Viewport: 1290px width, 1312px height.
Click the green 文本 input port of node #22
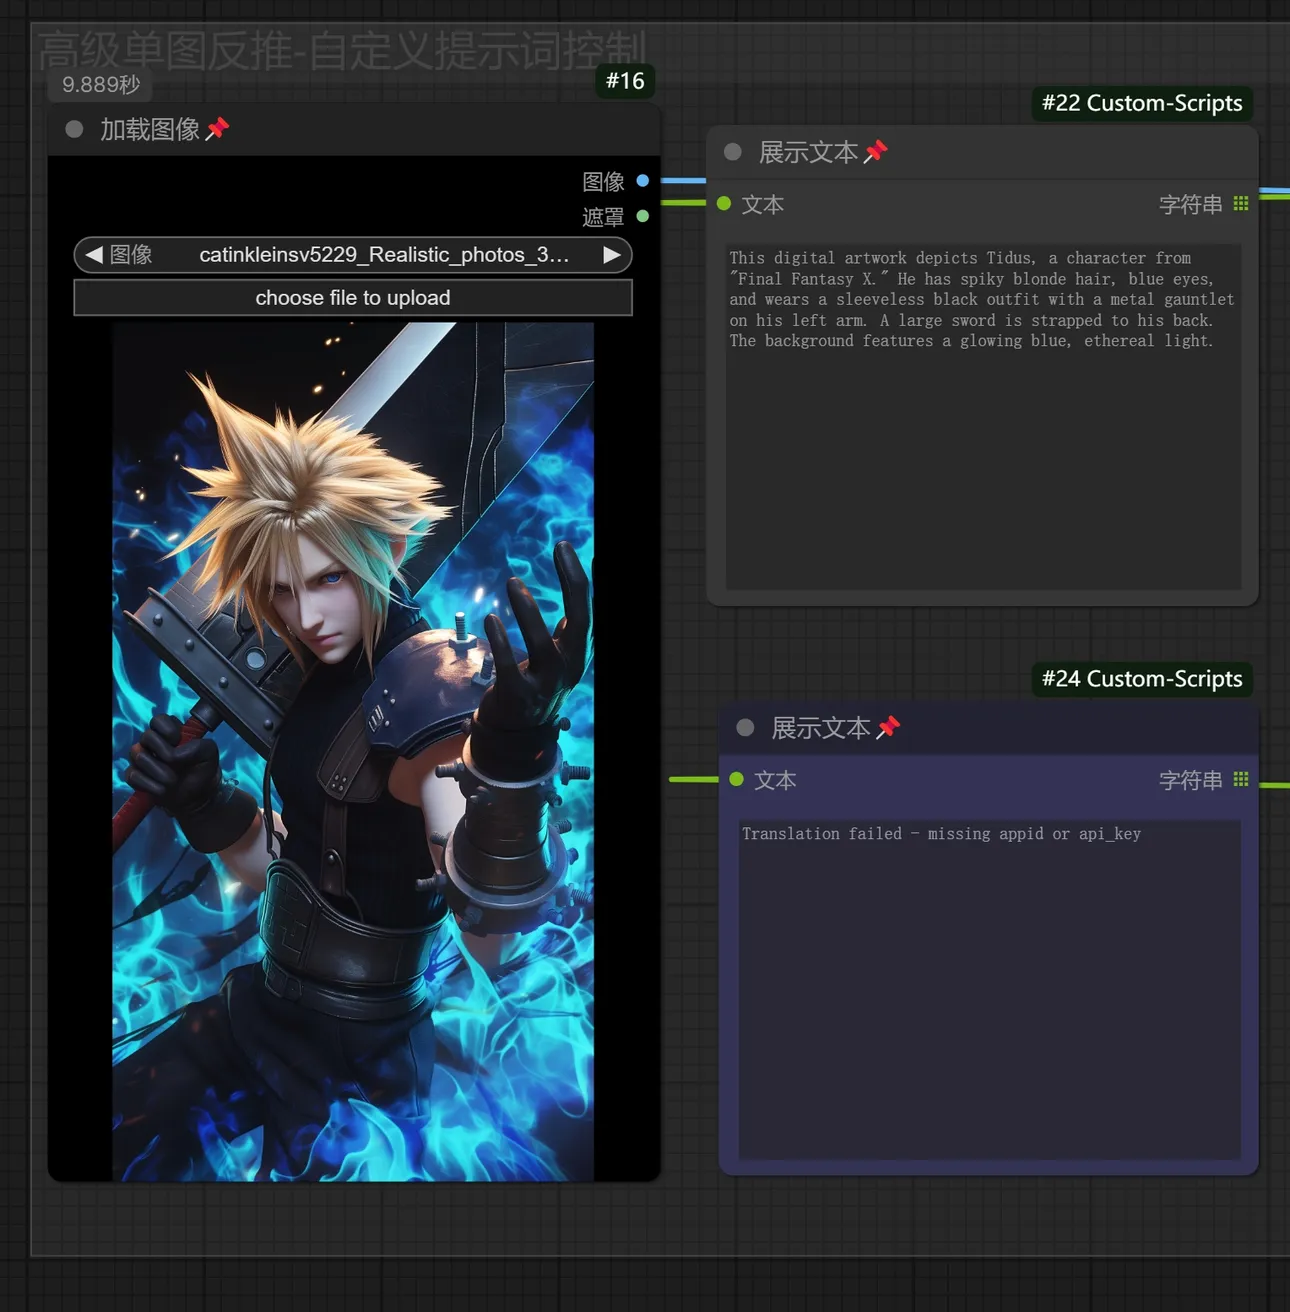tap(724, 204)
